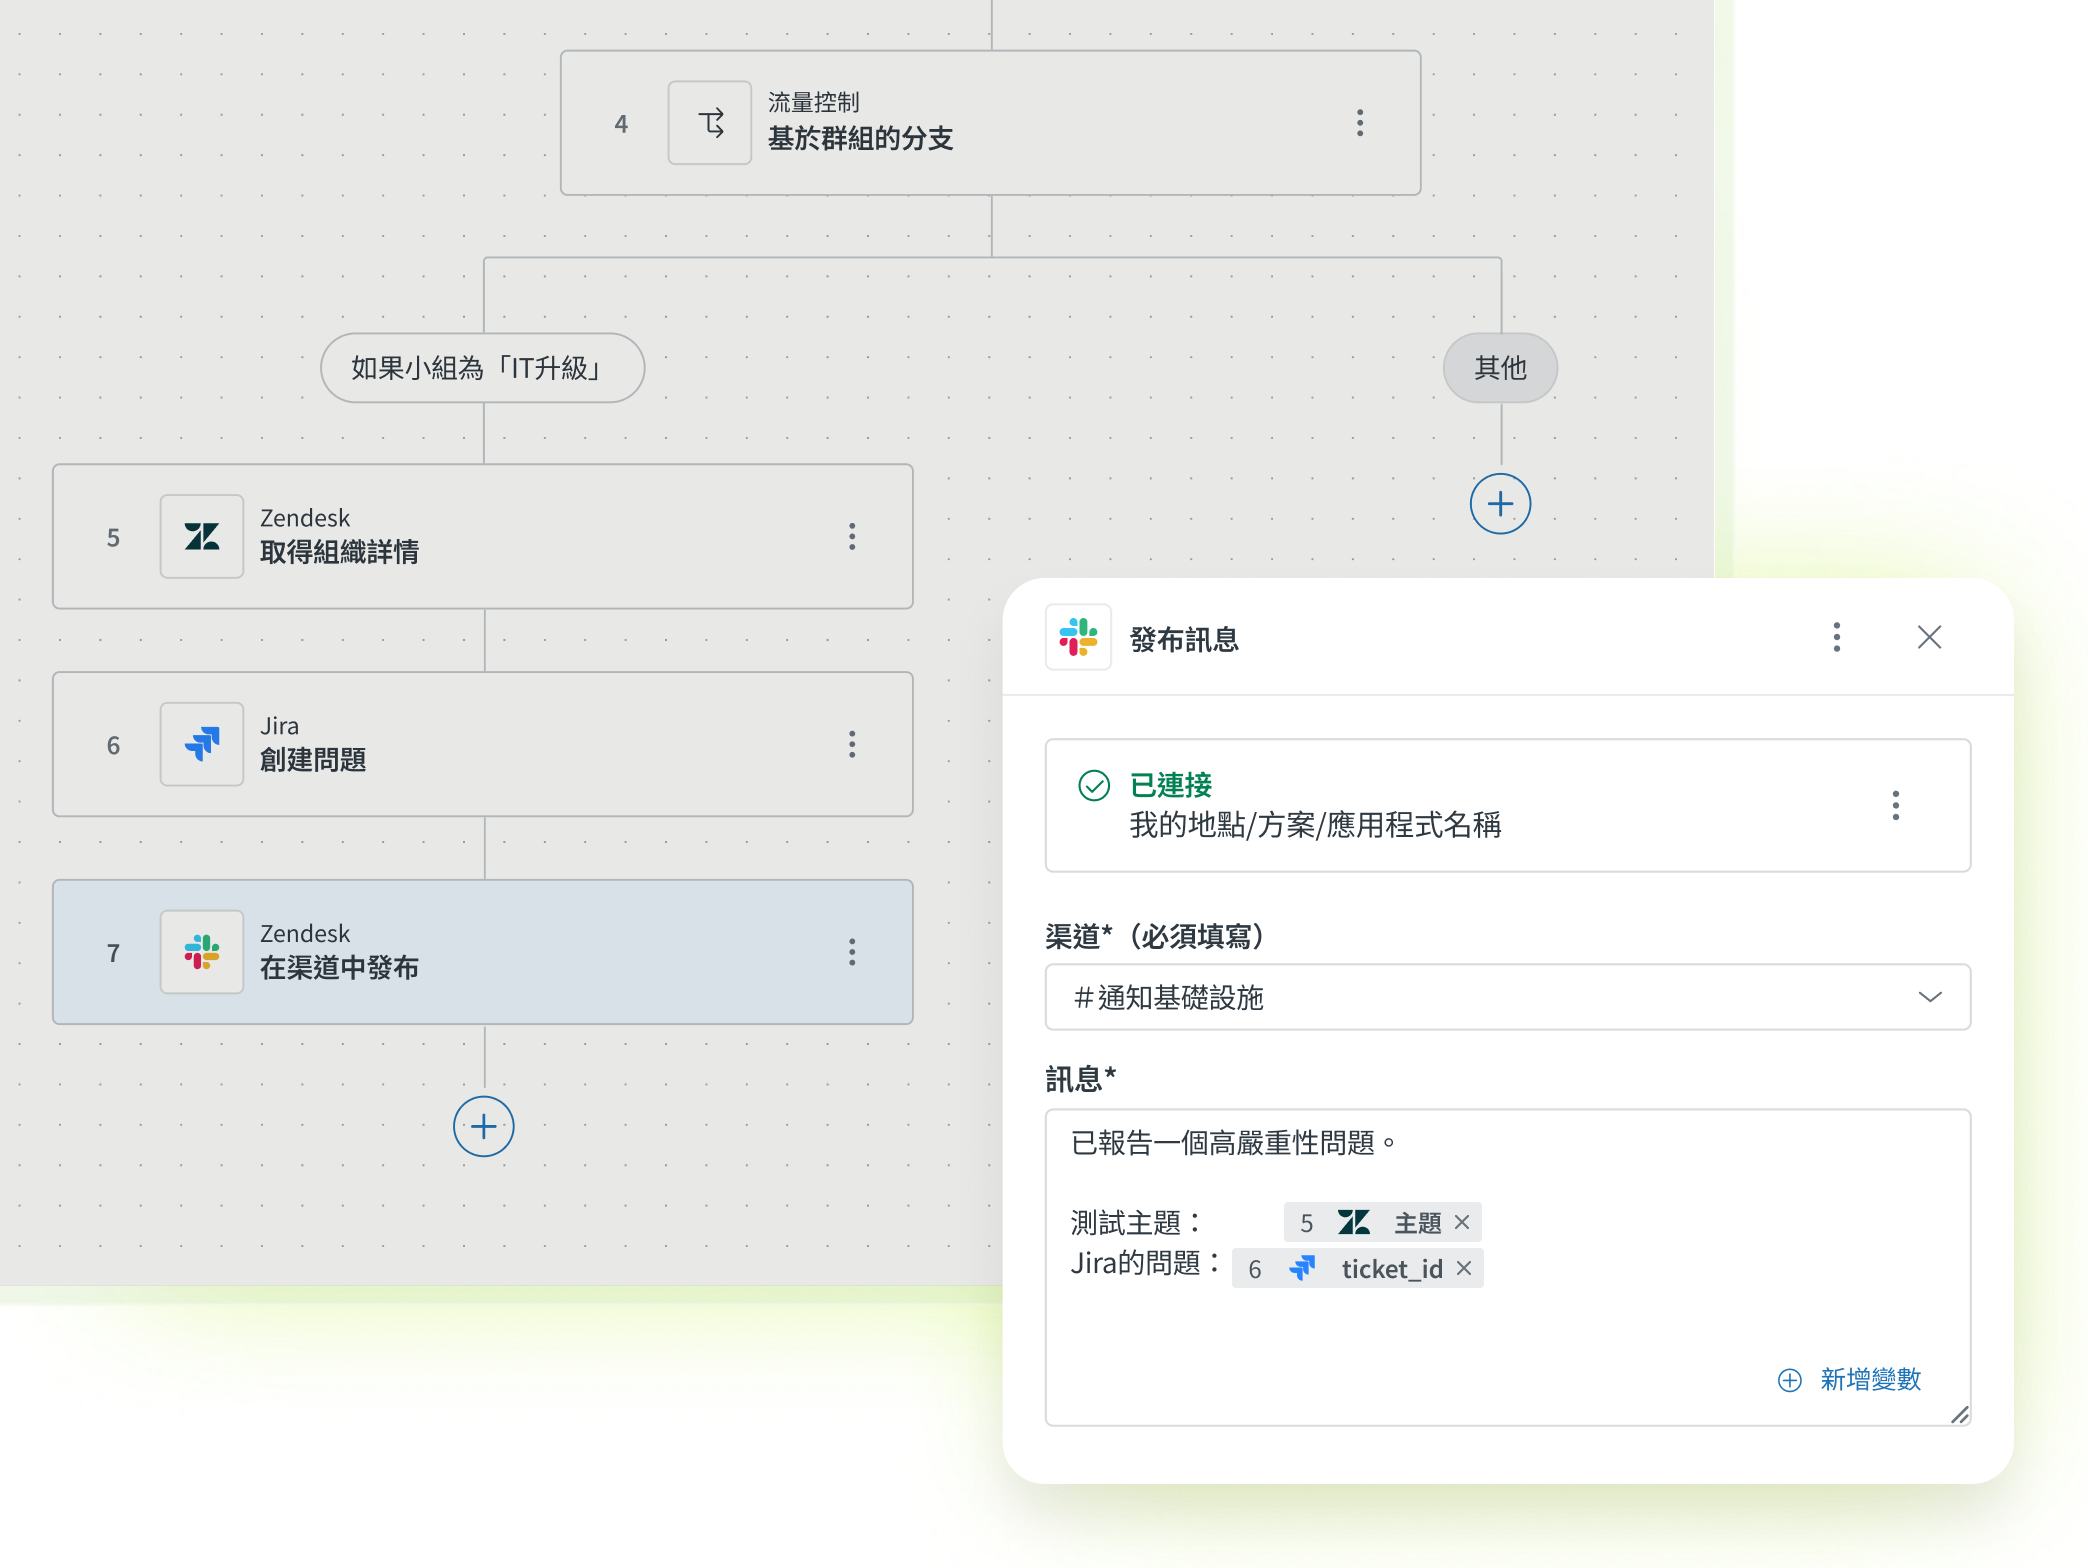Viewport: 2088px width, 1568px height.
Task: Click the chevron arrow of the channel dropdown
Action: coord(1930,997)
